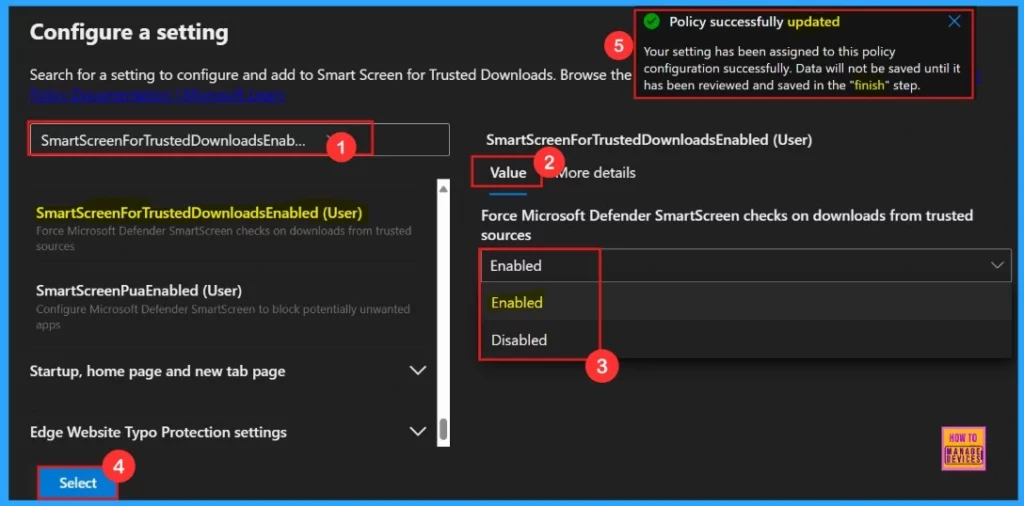
Task: Open the Policy Documentation Microsoft Learn link
Action: 157,95
